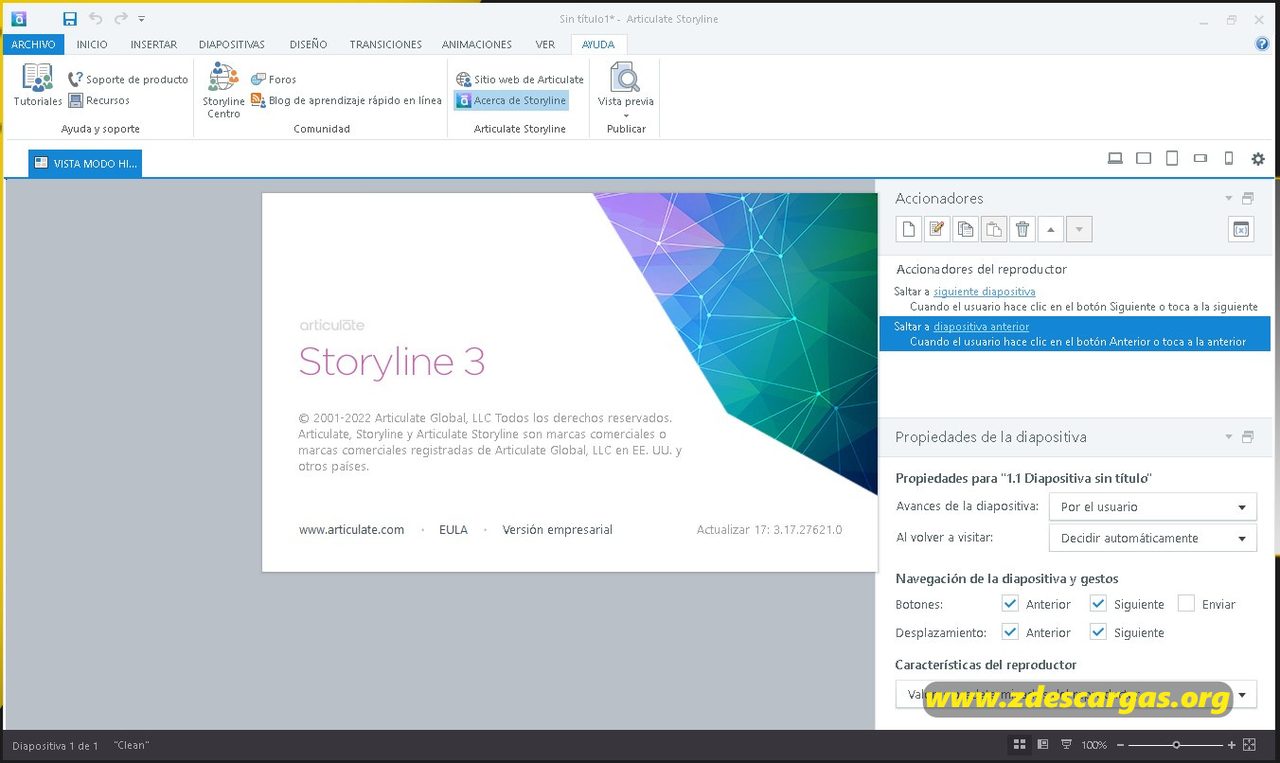Uncheck Botones Anterior checkbox

(x=1010, y=603)
